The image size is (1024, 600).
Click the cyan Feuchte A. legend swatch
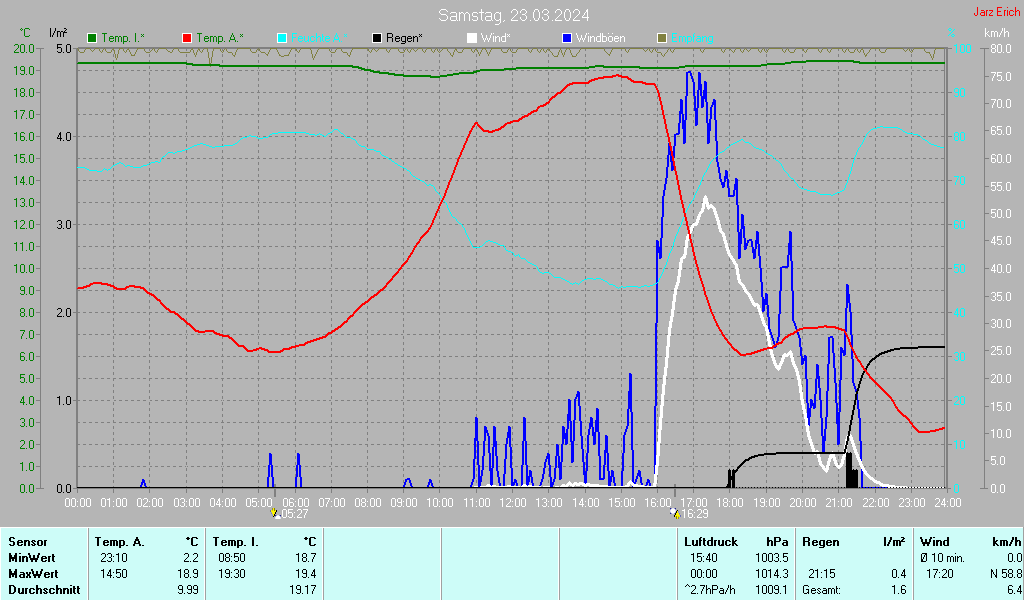coord(282,39)
